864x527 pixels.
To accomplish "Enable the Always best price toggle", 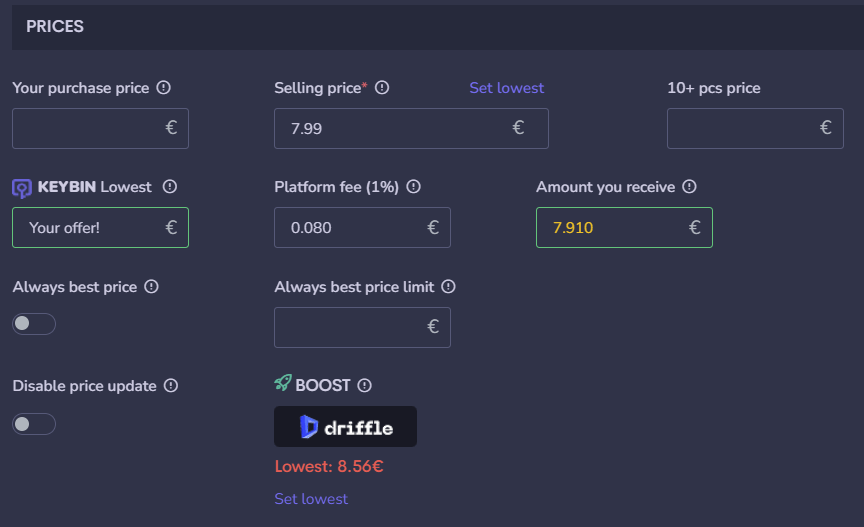I will (34, 324).
